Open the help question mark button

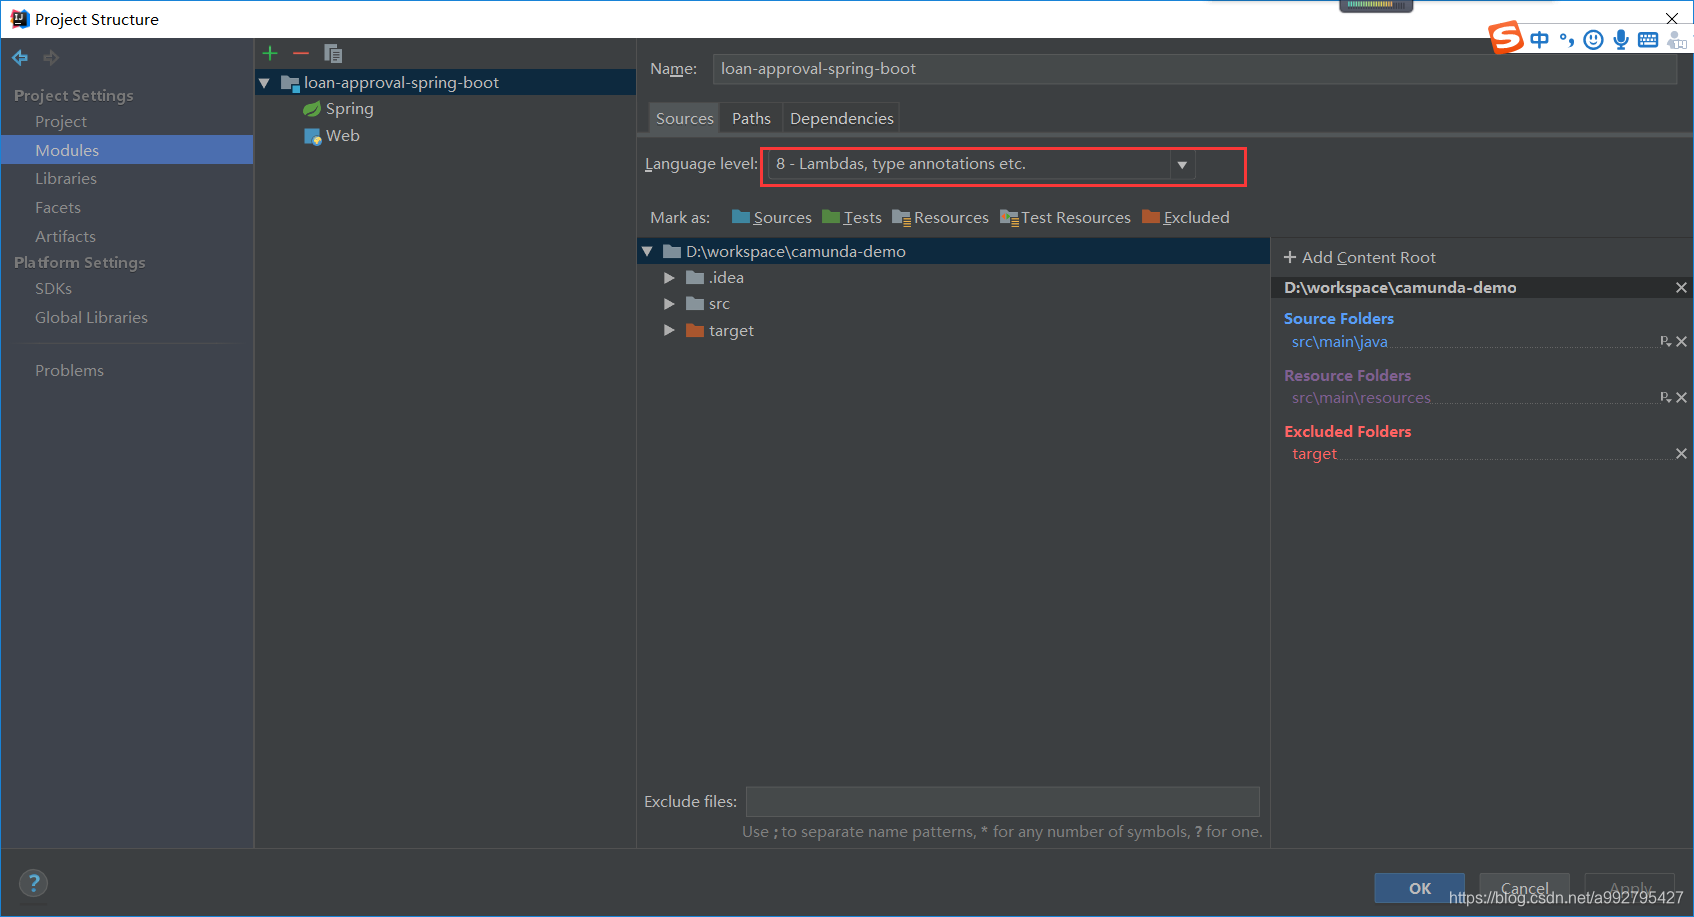[34, 883]
